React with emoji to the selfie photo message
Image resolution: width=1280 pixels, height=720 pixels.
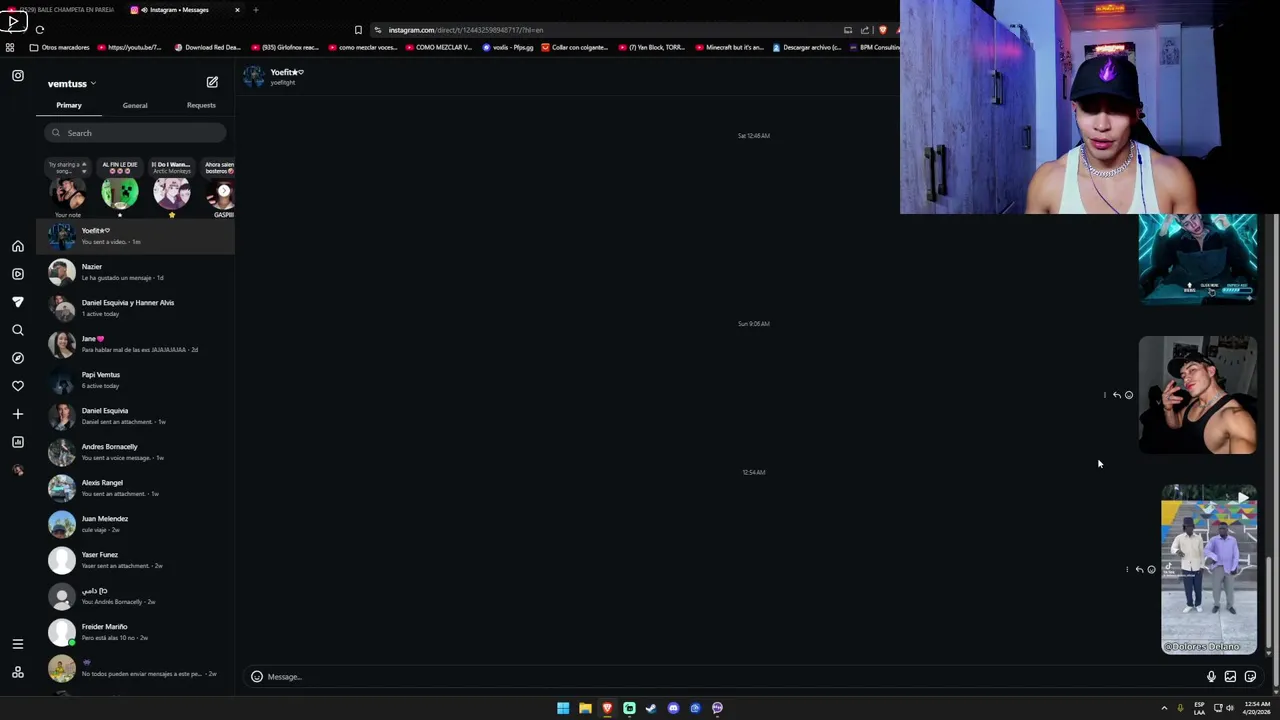click(x=1129, y=395)
